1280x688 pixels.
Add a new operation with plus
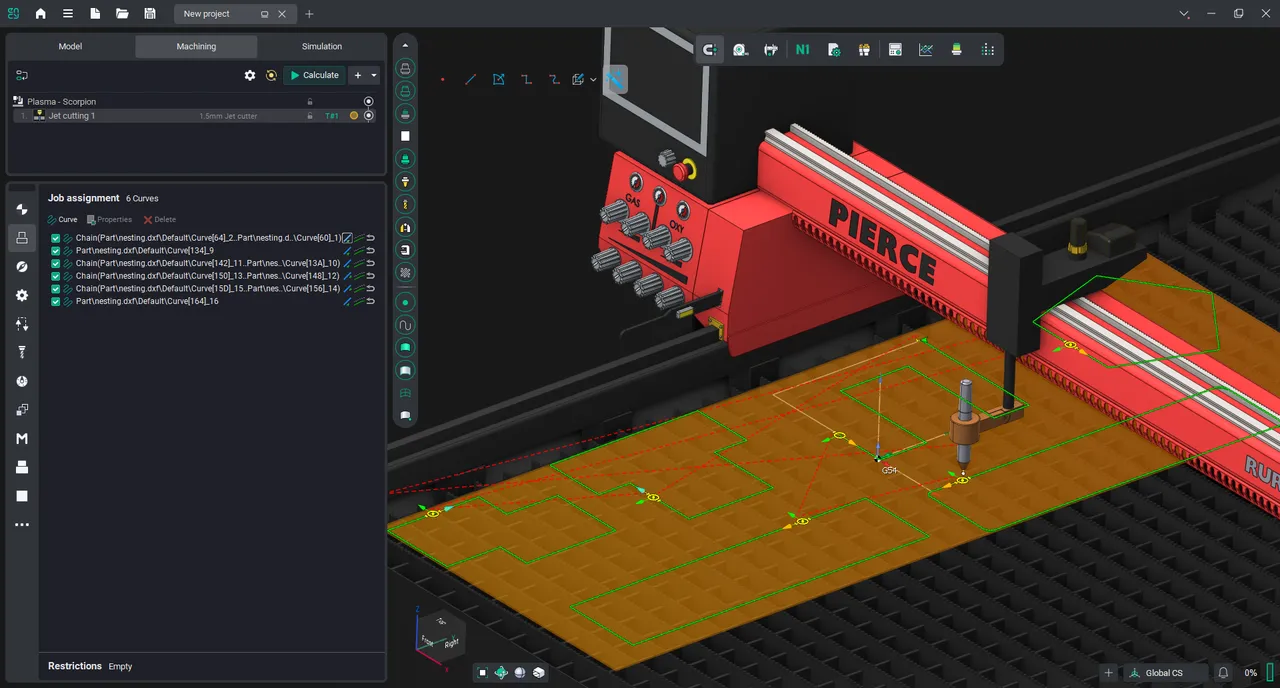tap(358, 75)
